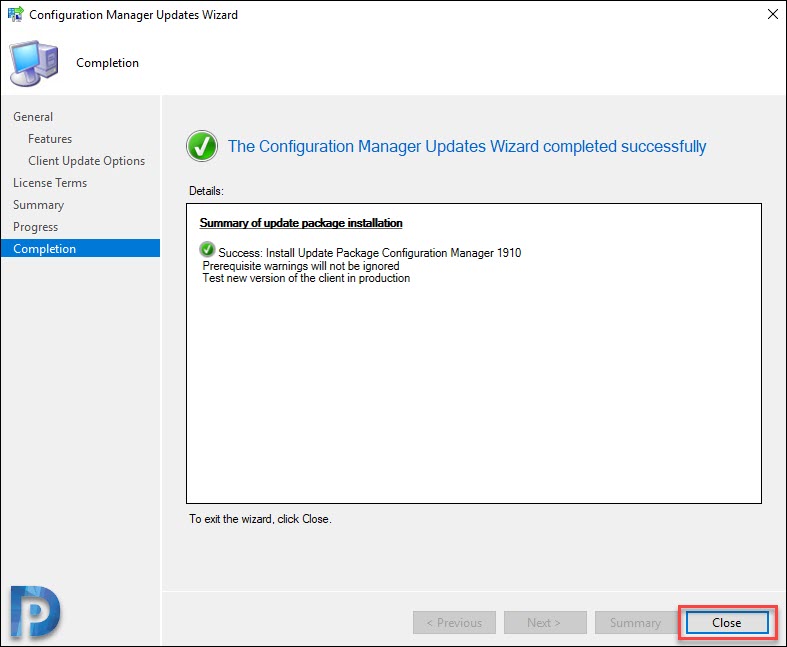Image resolution: width=787 pixels, height=647 pixels.
Task: Go to License Terms step
Action: [x=50, y=183]
